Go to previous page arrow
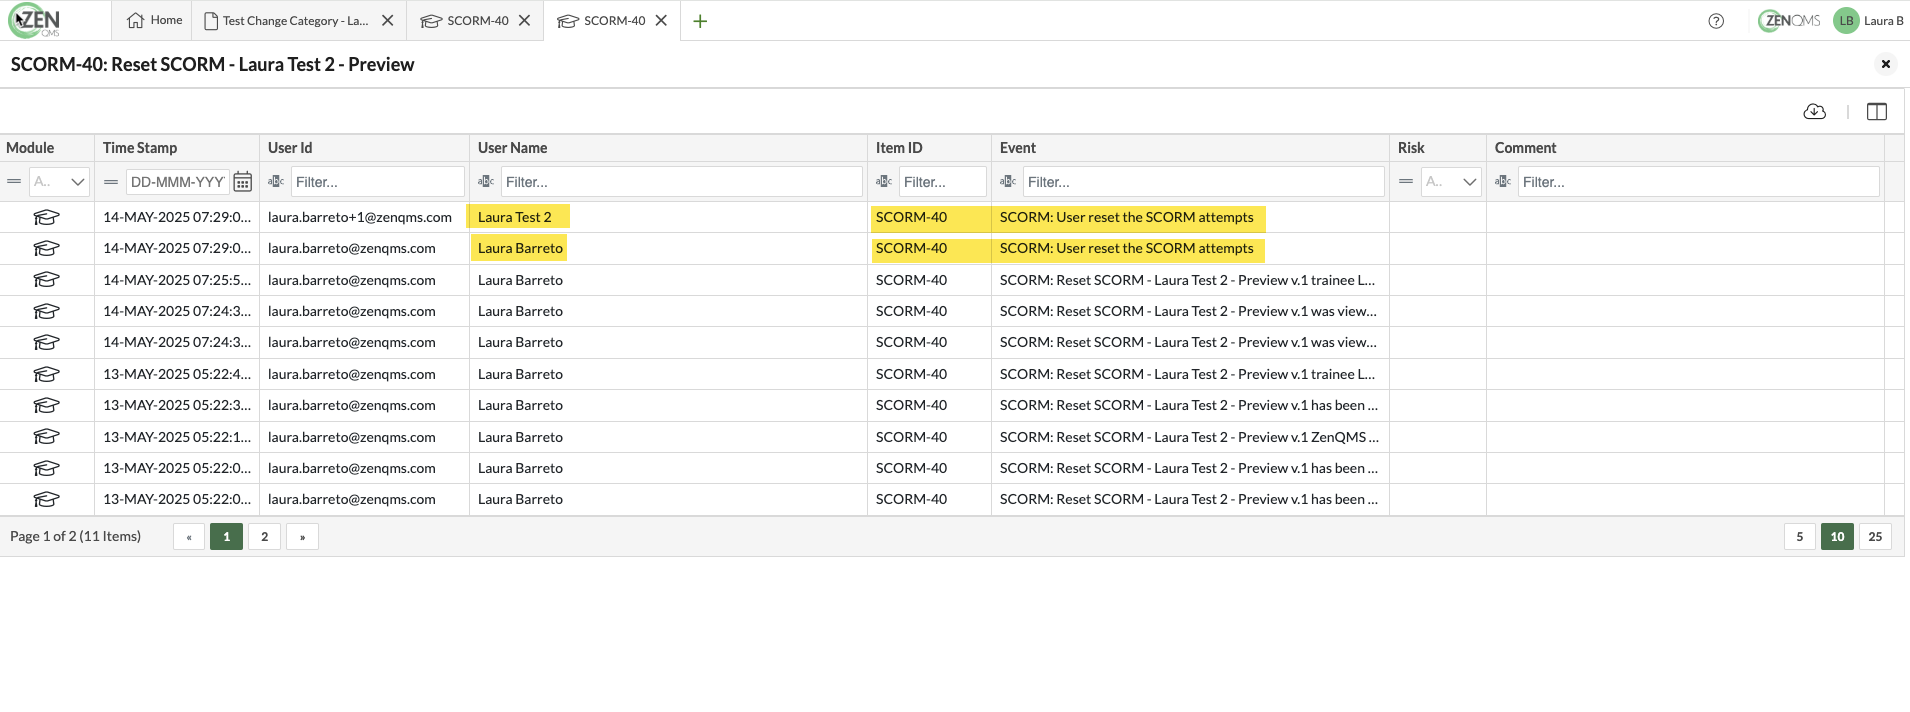1910x712 pixels. (189, 537)
